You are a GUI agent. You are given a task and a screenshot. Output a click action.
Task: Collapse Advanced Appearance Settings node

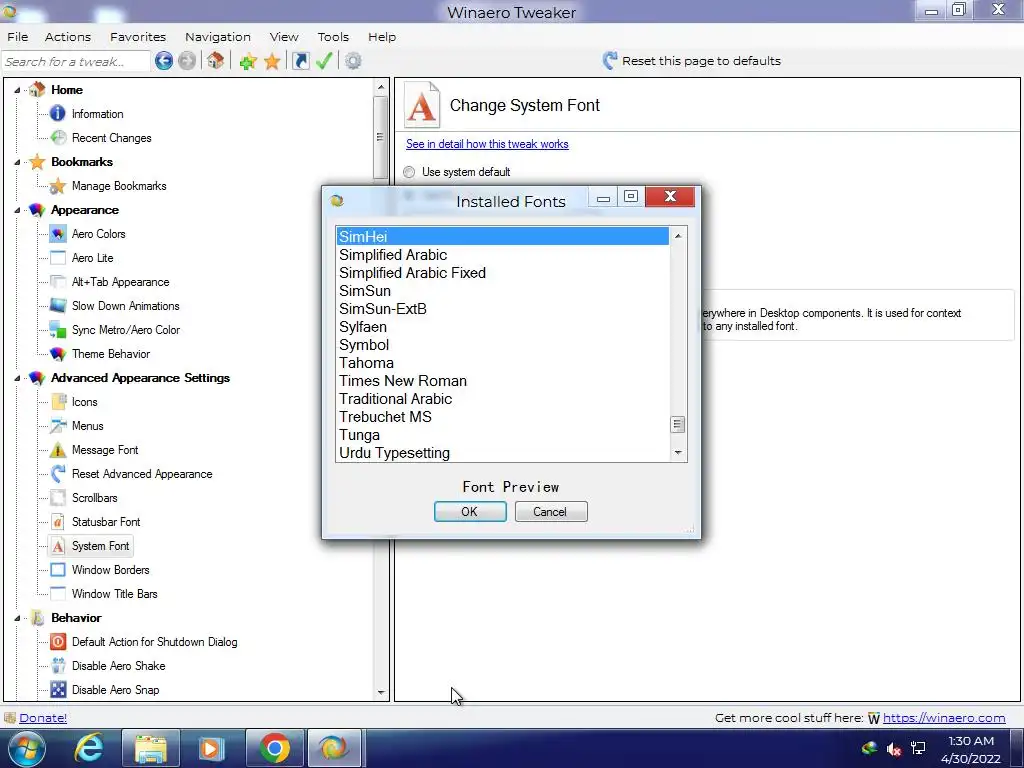pos(18,378)
